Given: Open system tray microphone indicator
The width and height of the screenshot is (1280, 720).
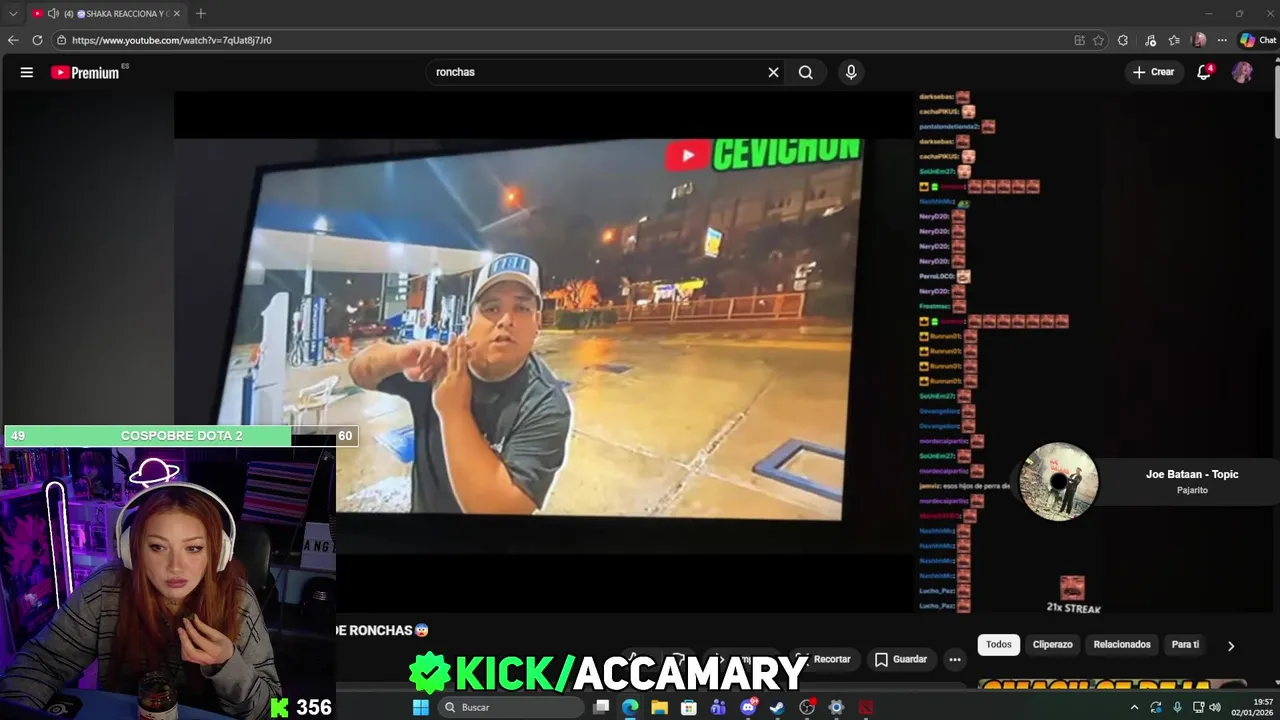Looking at the screenshot, I should pyautogui.click(x=1177, y=707).
